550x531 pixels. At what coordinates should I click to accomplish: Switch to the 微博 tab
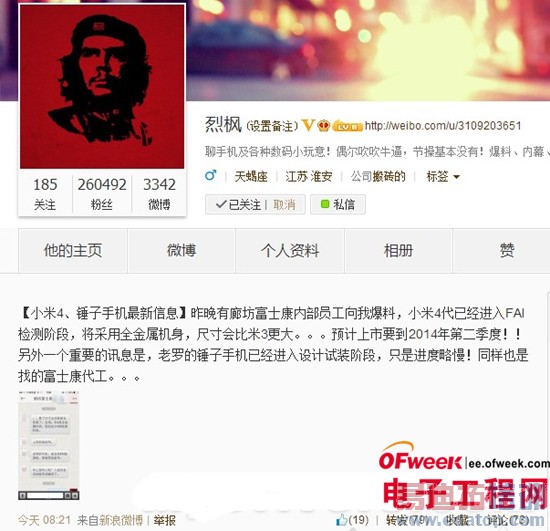pos(181,250)
